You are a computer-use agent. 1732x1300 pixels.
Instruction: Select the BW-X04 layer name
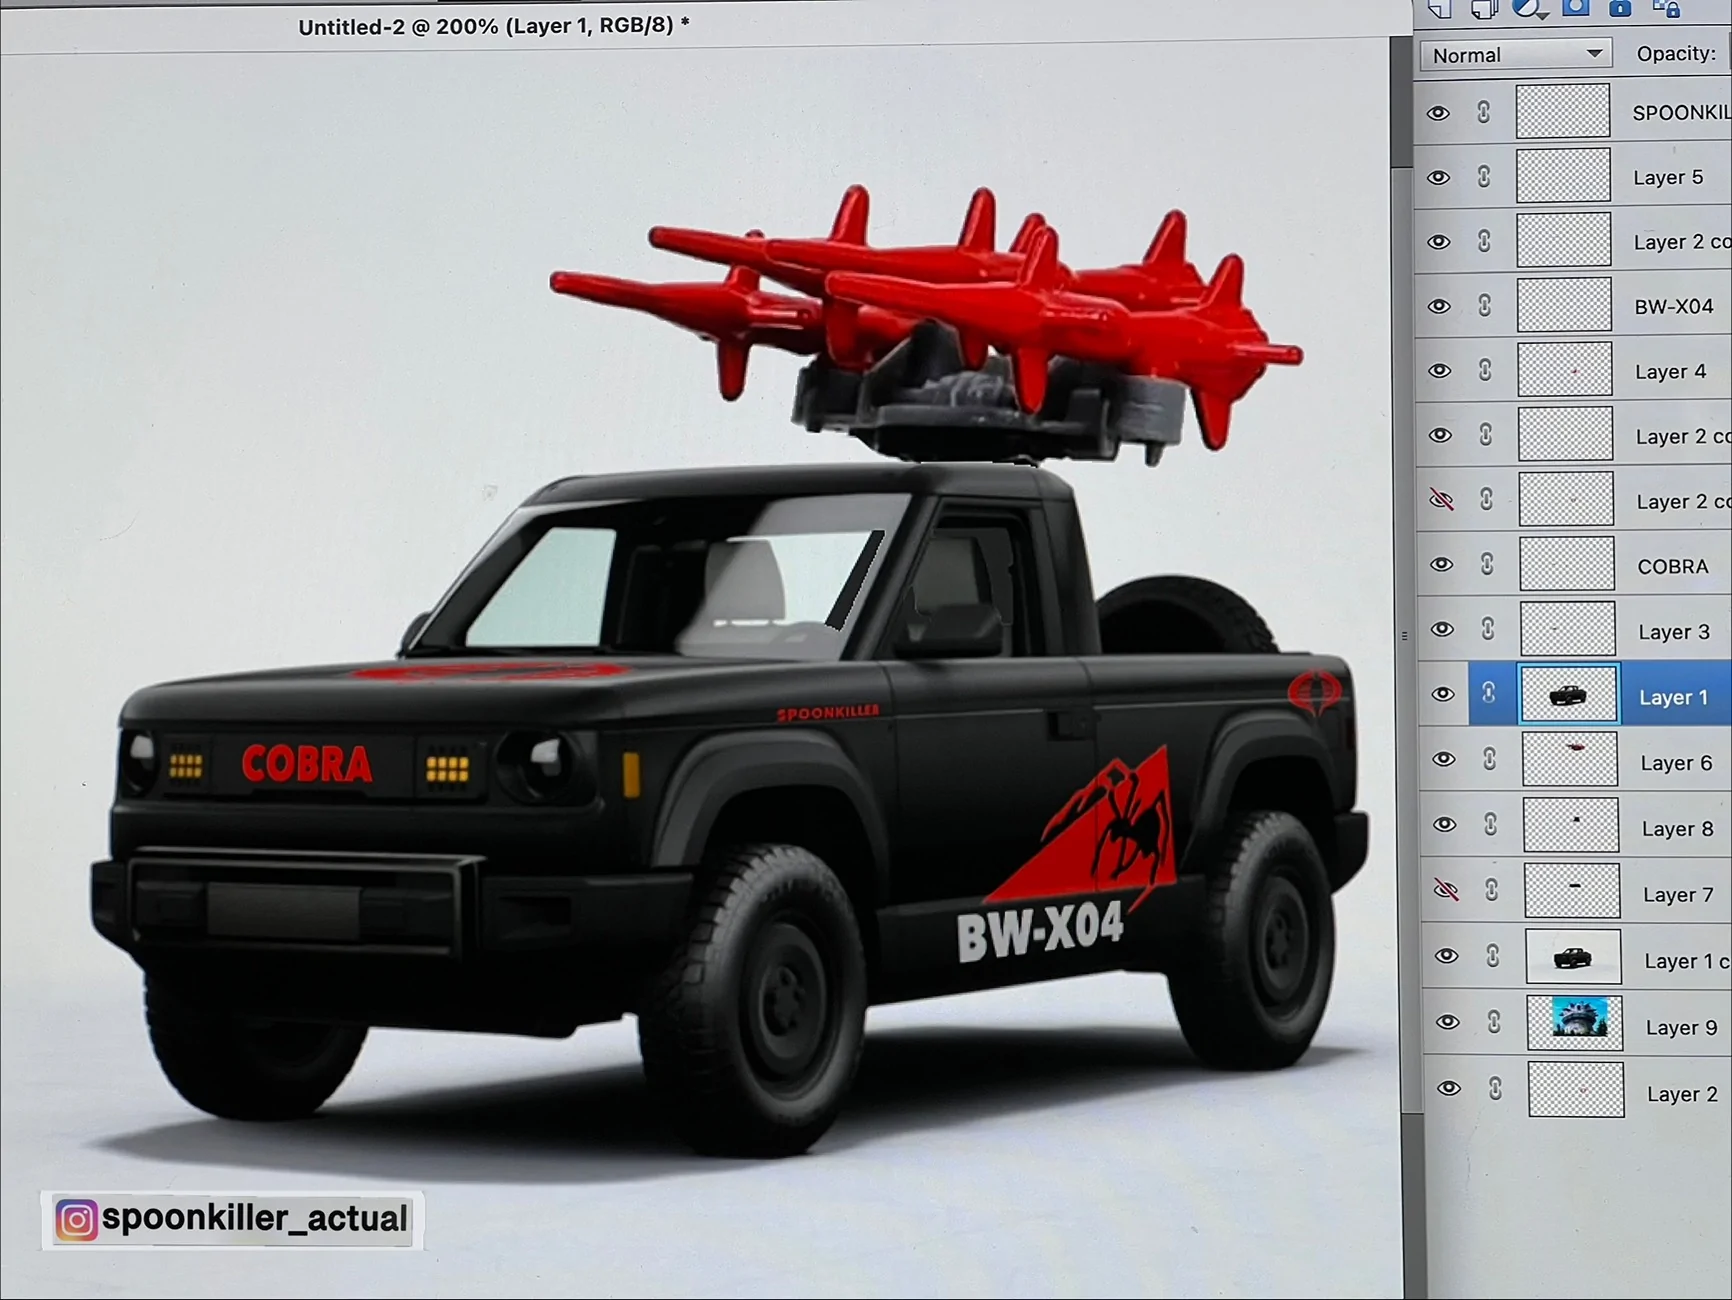pyautogui.click(x=1674, y=306)
